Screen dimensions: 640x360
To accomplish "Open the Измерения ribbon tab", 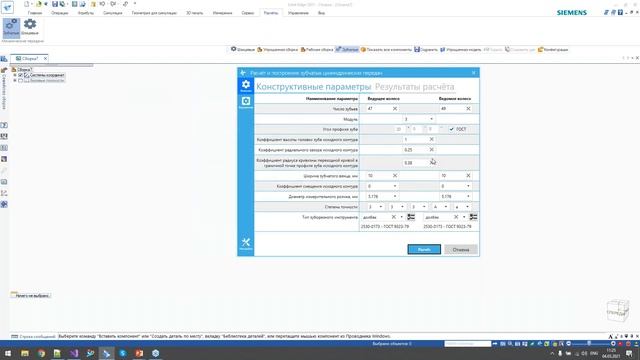I will [x=222, y=13].
